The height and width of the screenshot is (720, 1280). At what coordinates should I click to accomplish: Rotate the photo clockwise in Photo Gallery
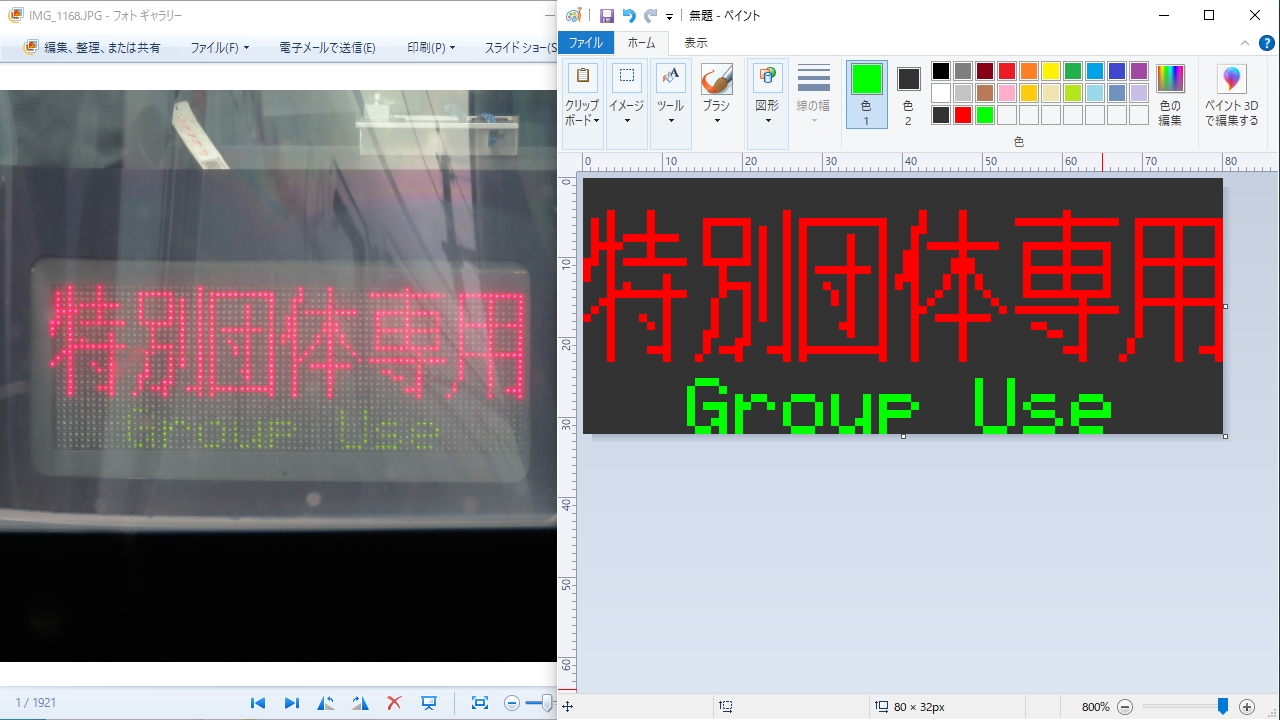point(360,703)
